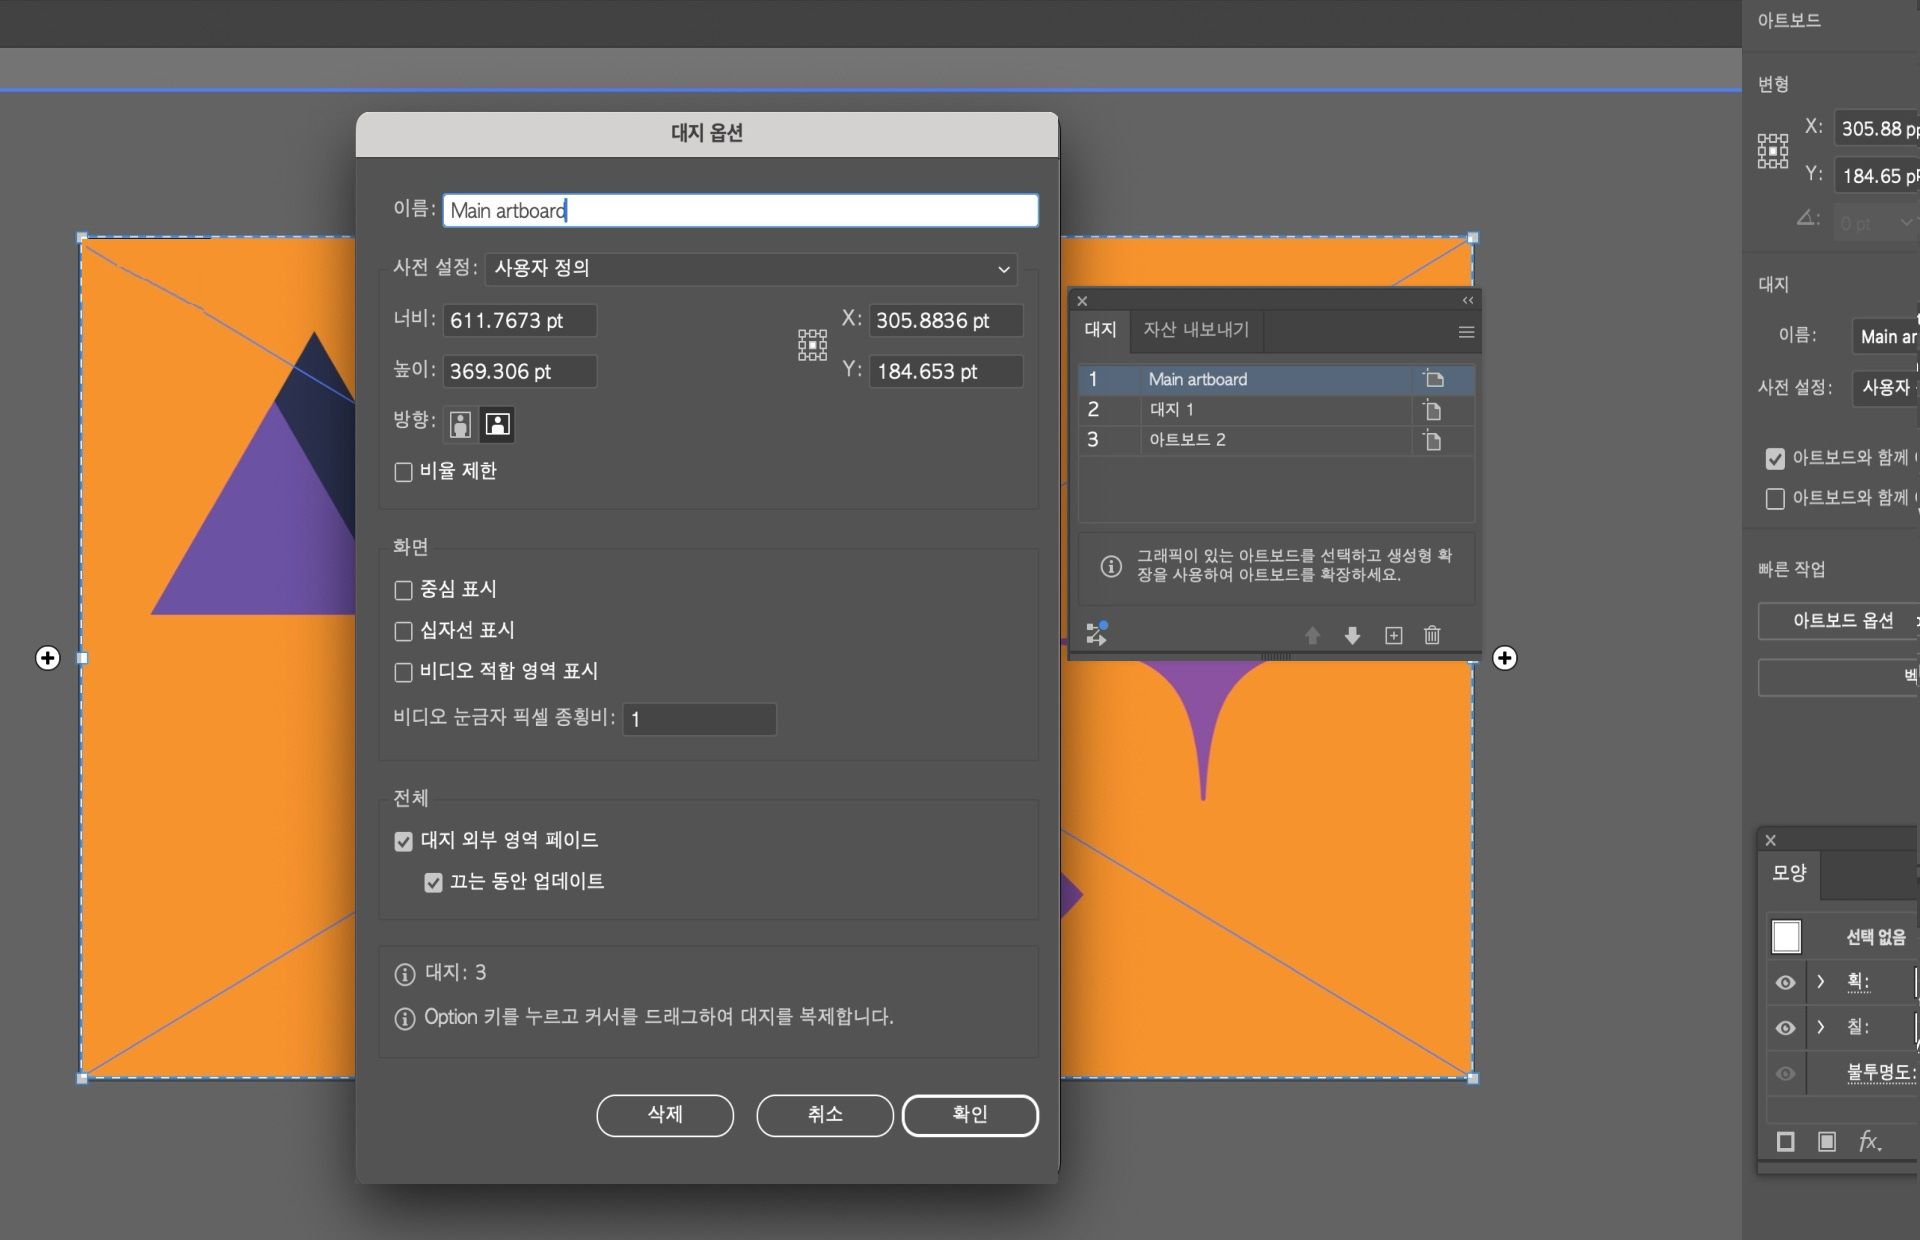Screen dimensions: 1920x1240
Task: Uncheck 대지 외부 영역 페이드
Action: pyautogui.click(x=404, y=842)
